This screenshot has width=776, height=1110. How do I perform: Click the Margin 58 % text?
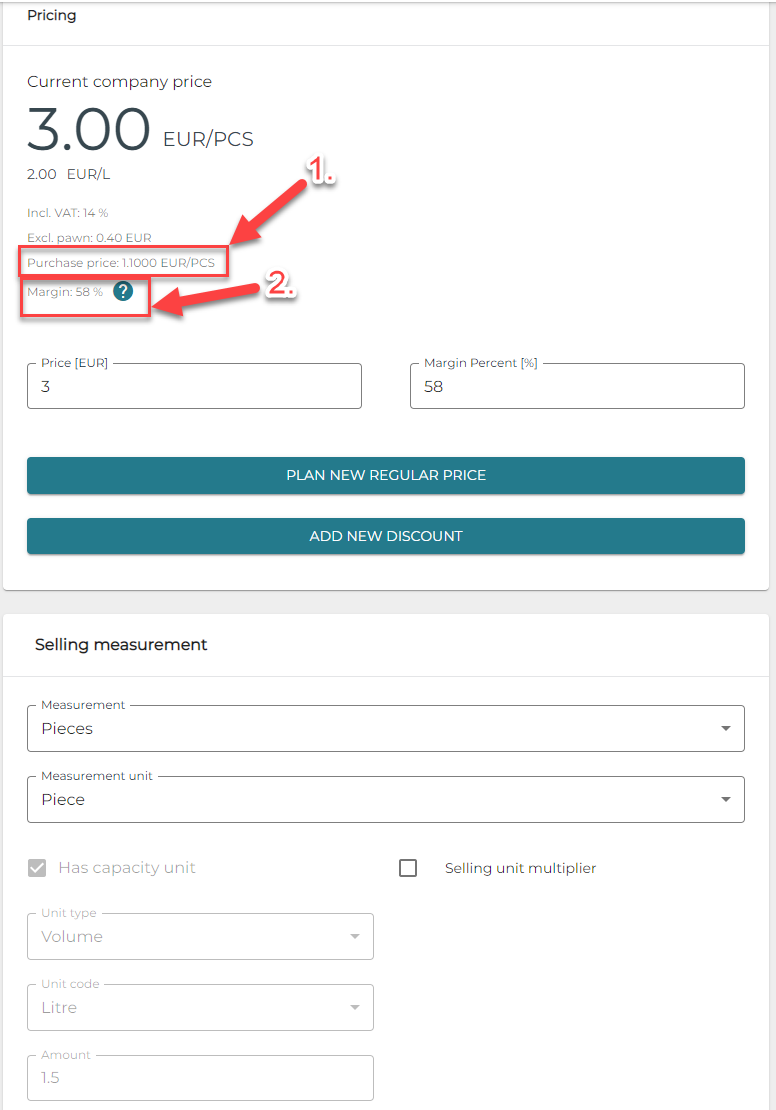(x=65, y=292)
